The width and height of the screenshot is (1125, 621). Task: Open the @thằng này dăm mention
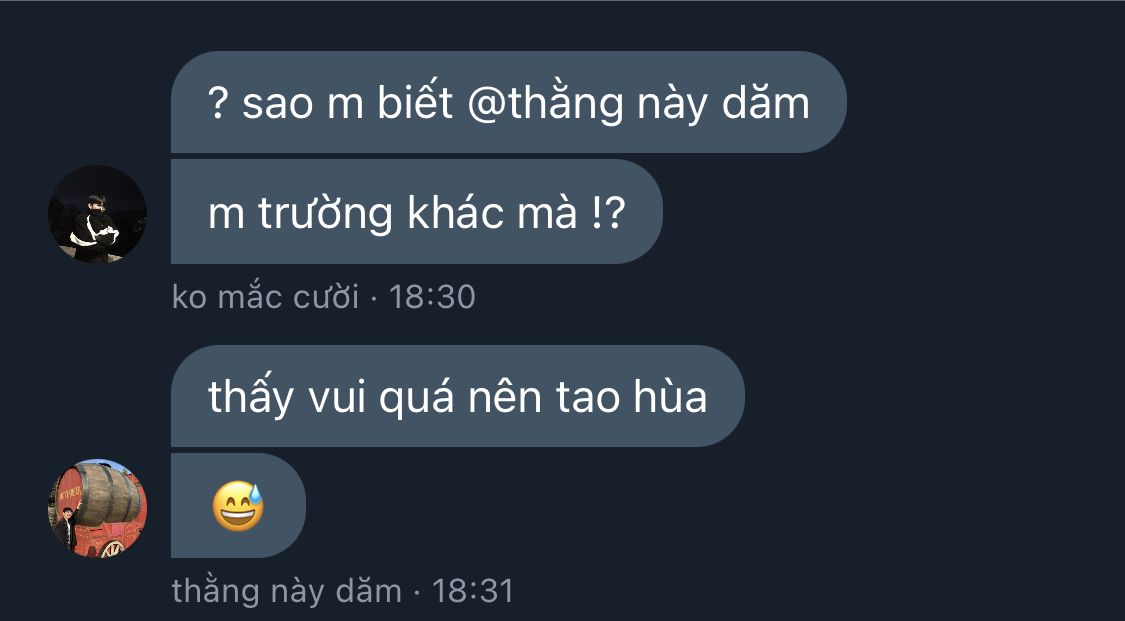(639, 103)
